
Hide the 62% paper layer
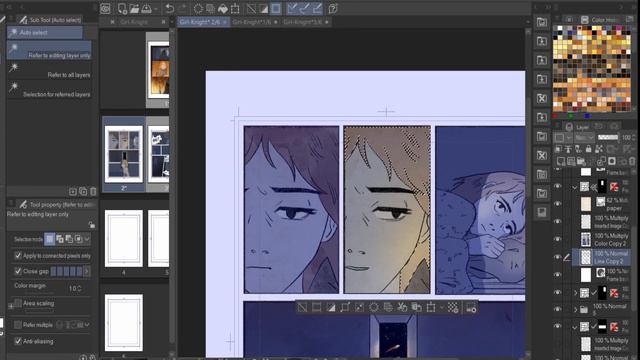(558, 204)
